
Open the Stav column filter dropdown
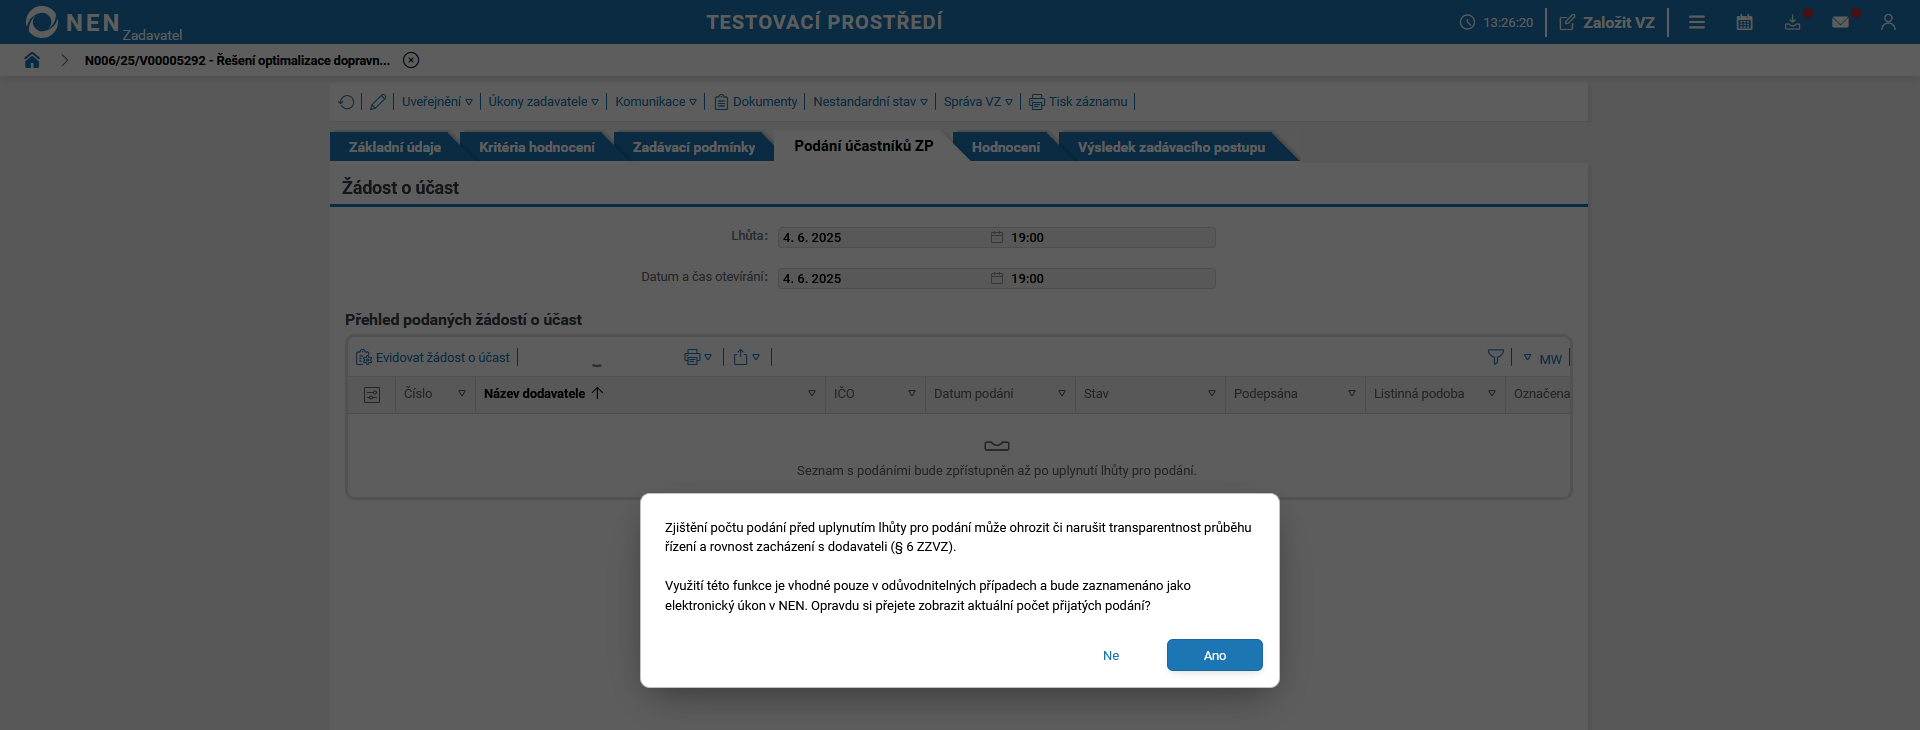point(1211,394)
